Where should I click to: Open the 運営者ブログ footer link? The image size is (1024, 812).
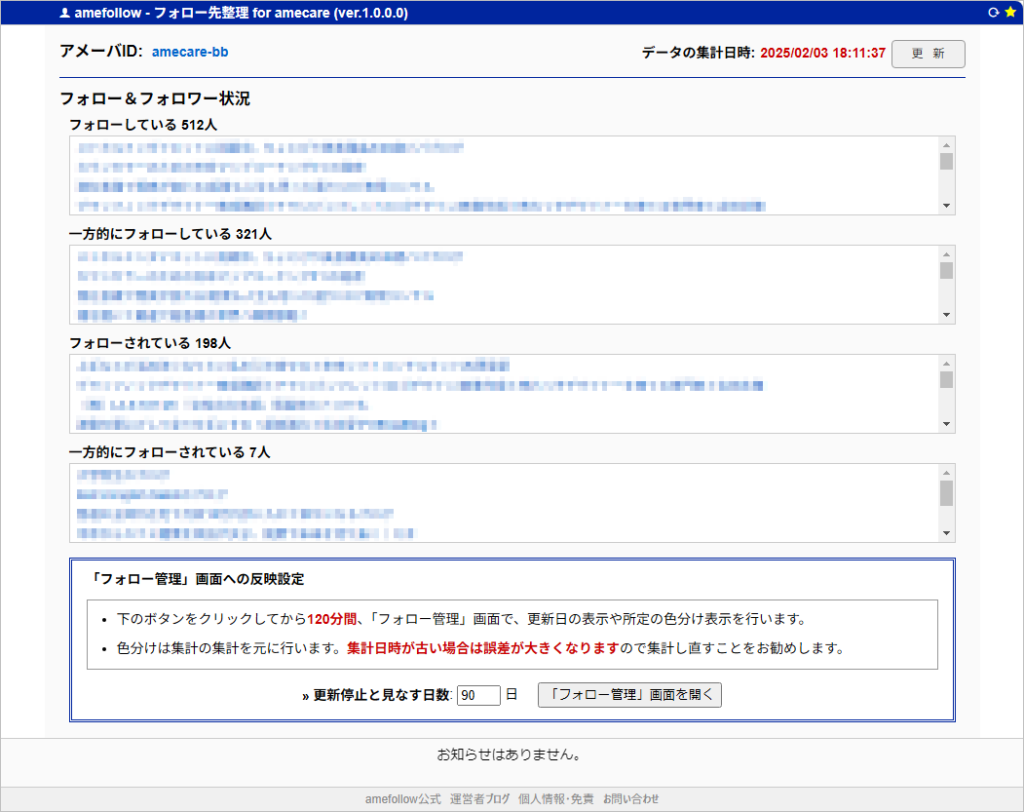click(x=480, y=799)
